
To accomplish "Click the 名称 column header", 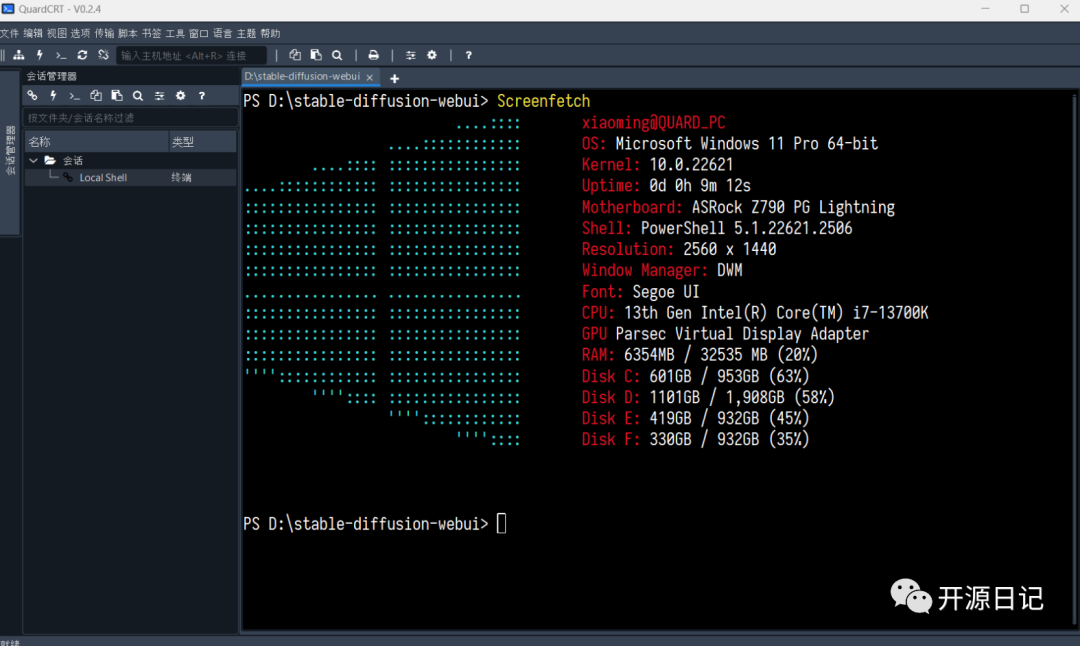I will click(x=96, y=142).
